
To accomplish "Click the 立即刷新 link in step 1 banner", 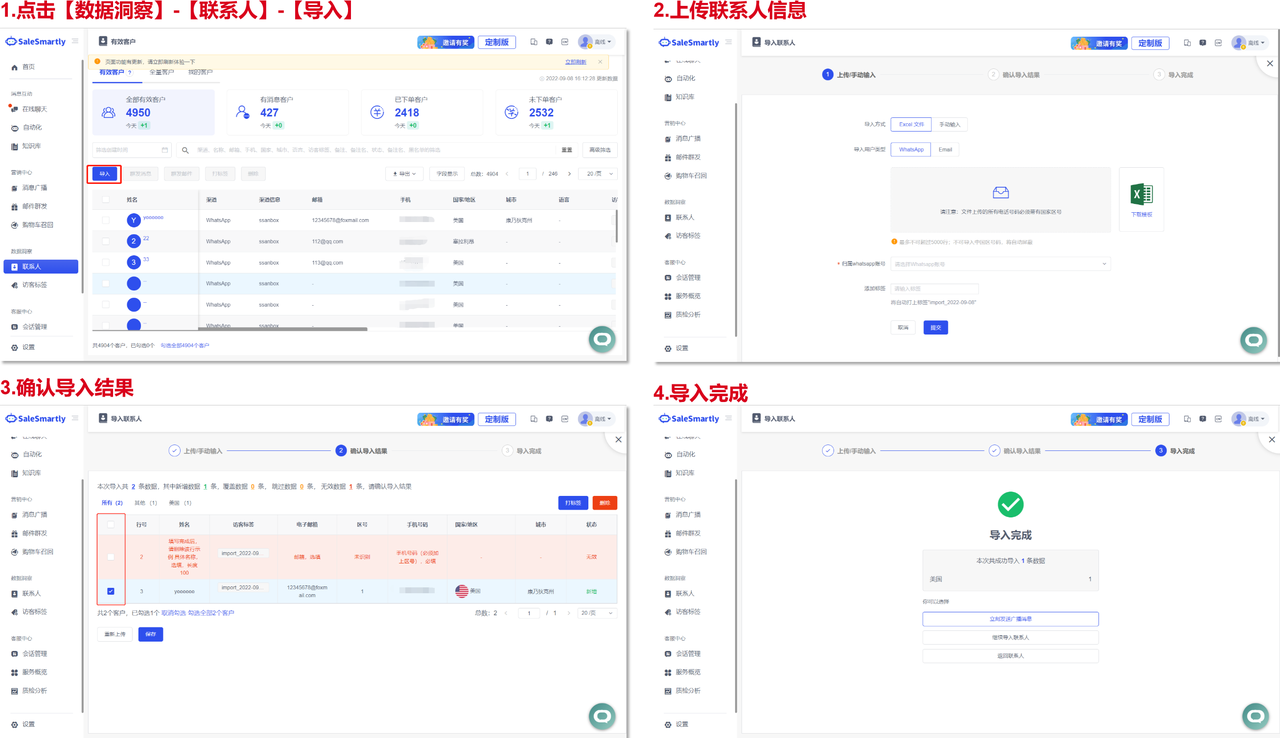I will pyautogui.click(x=575, y=62).
